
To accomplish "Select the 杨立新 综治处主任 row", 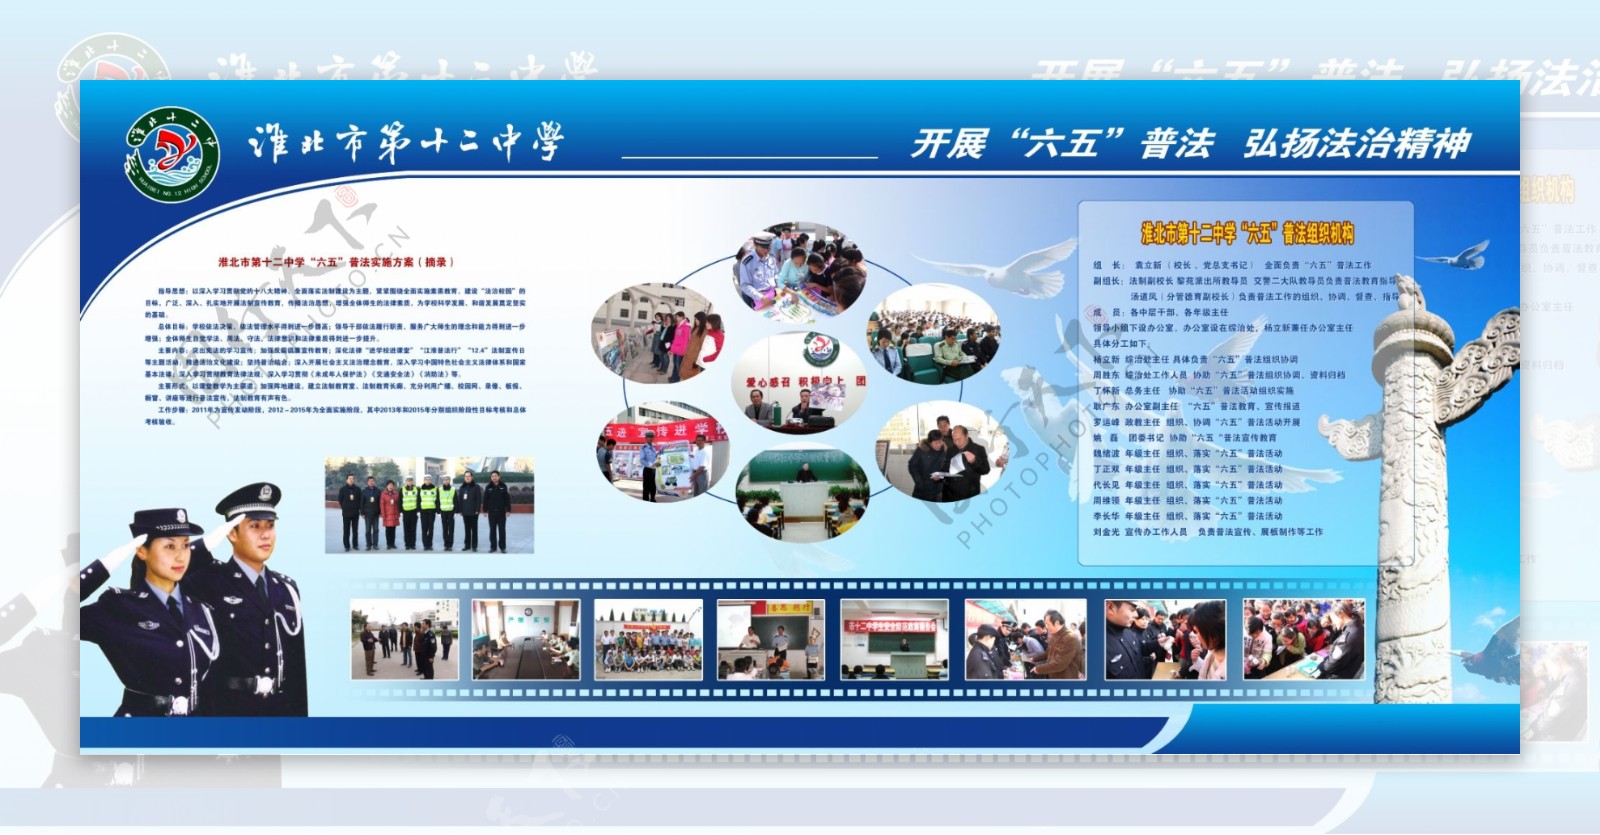I will pos(1195,360).
